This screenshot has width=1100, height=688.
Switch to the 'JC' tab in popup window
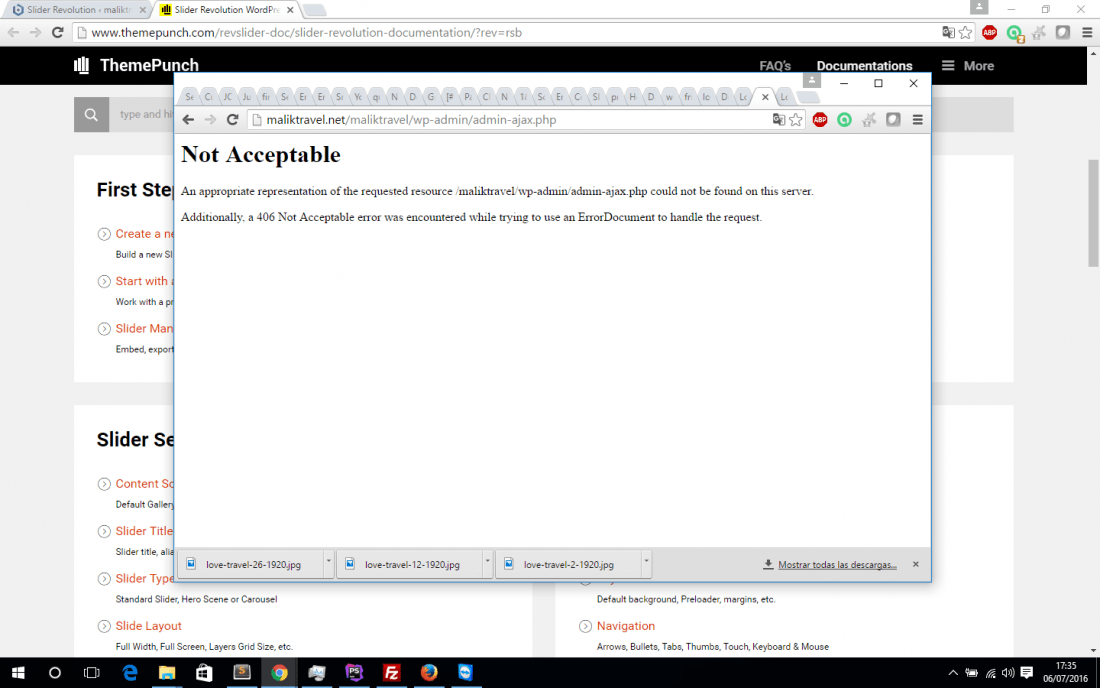227,97
